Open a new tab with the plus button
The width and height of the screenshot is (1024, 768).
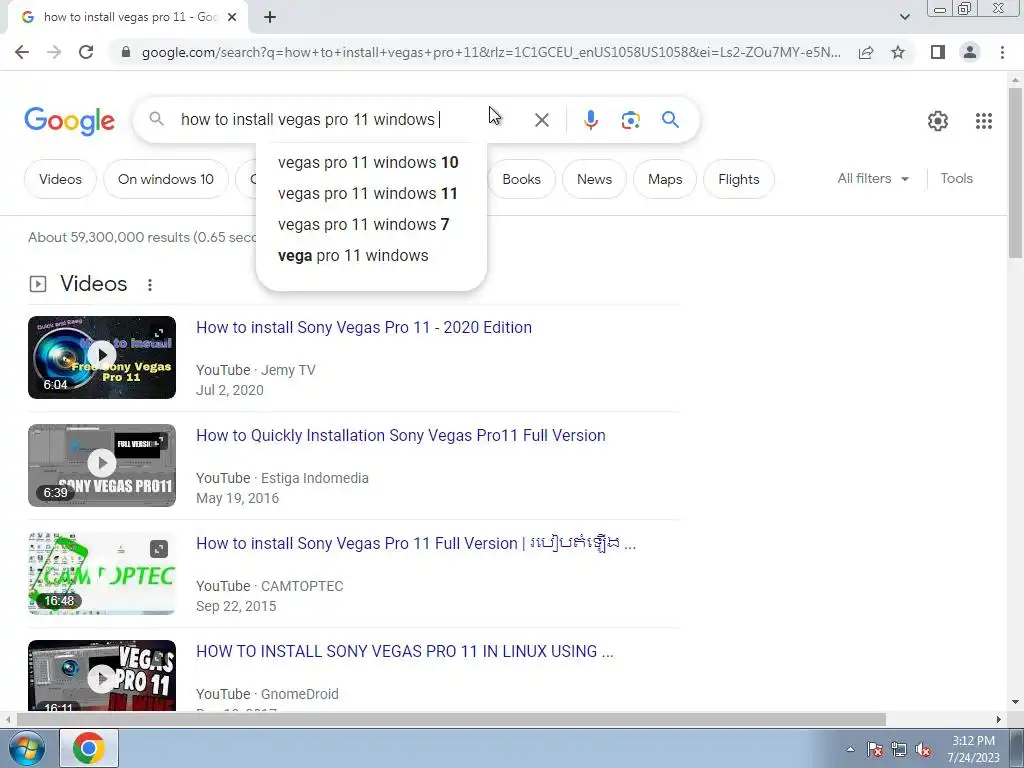click(270, 17)
